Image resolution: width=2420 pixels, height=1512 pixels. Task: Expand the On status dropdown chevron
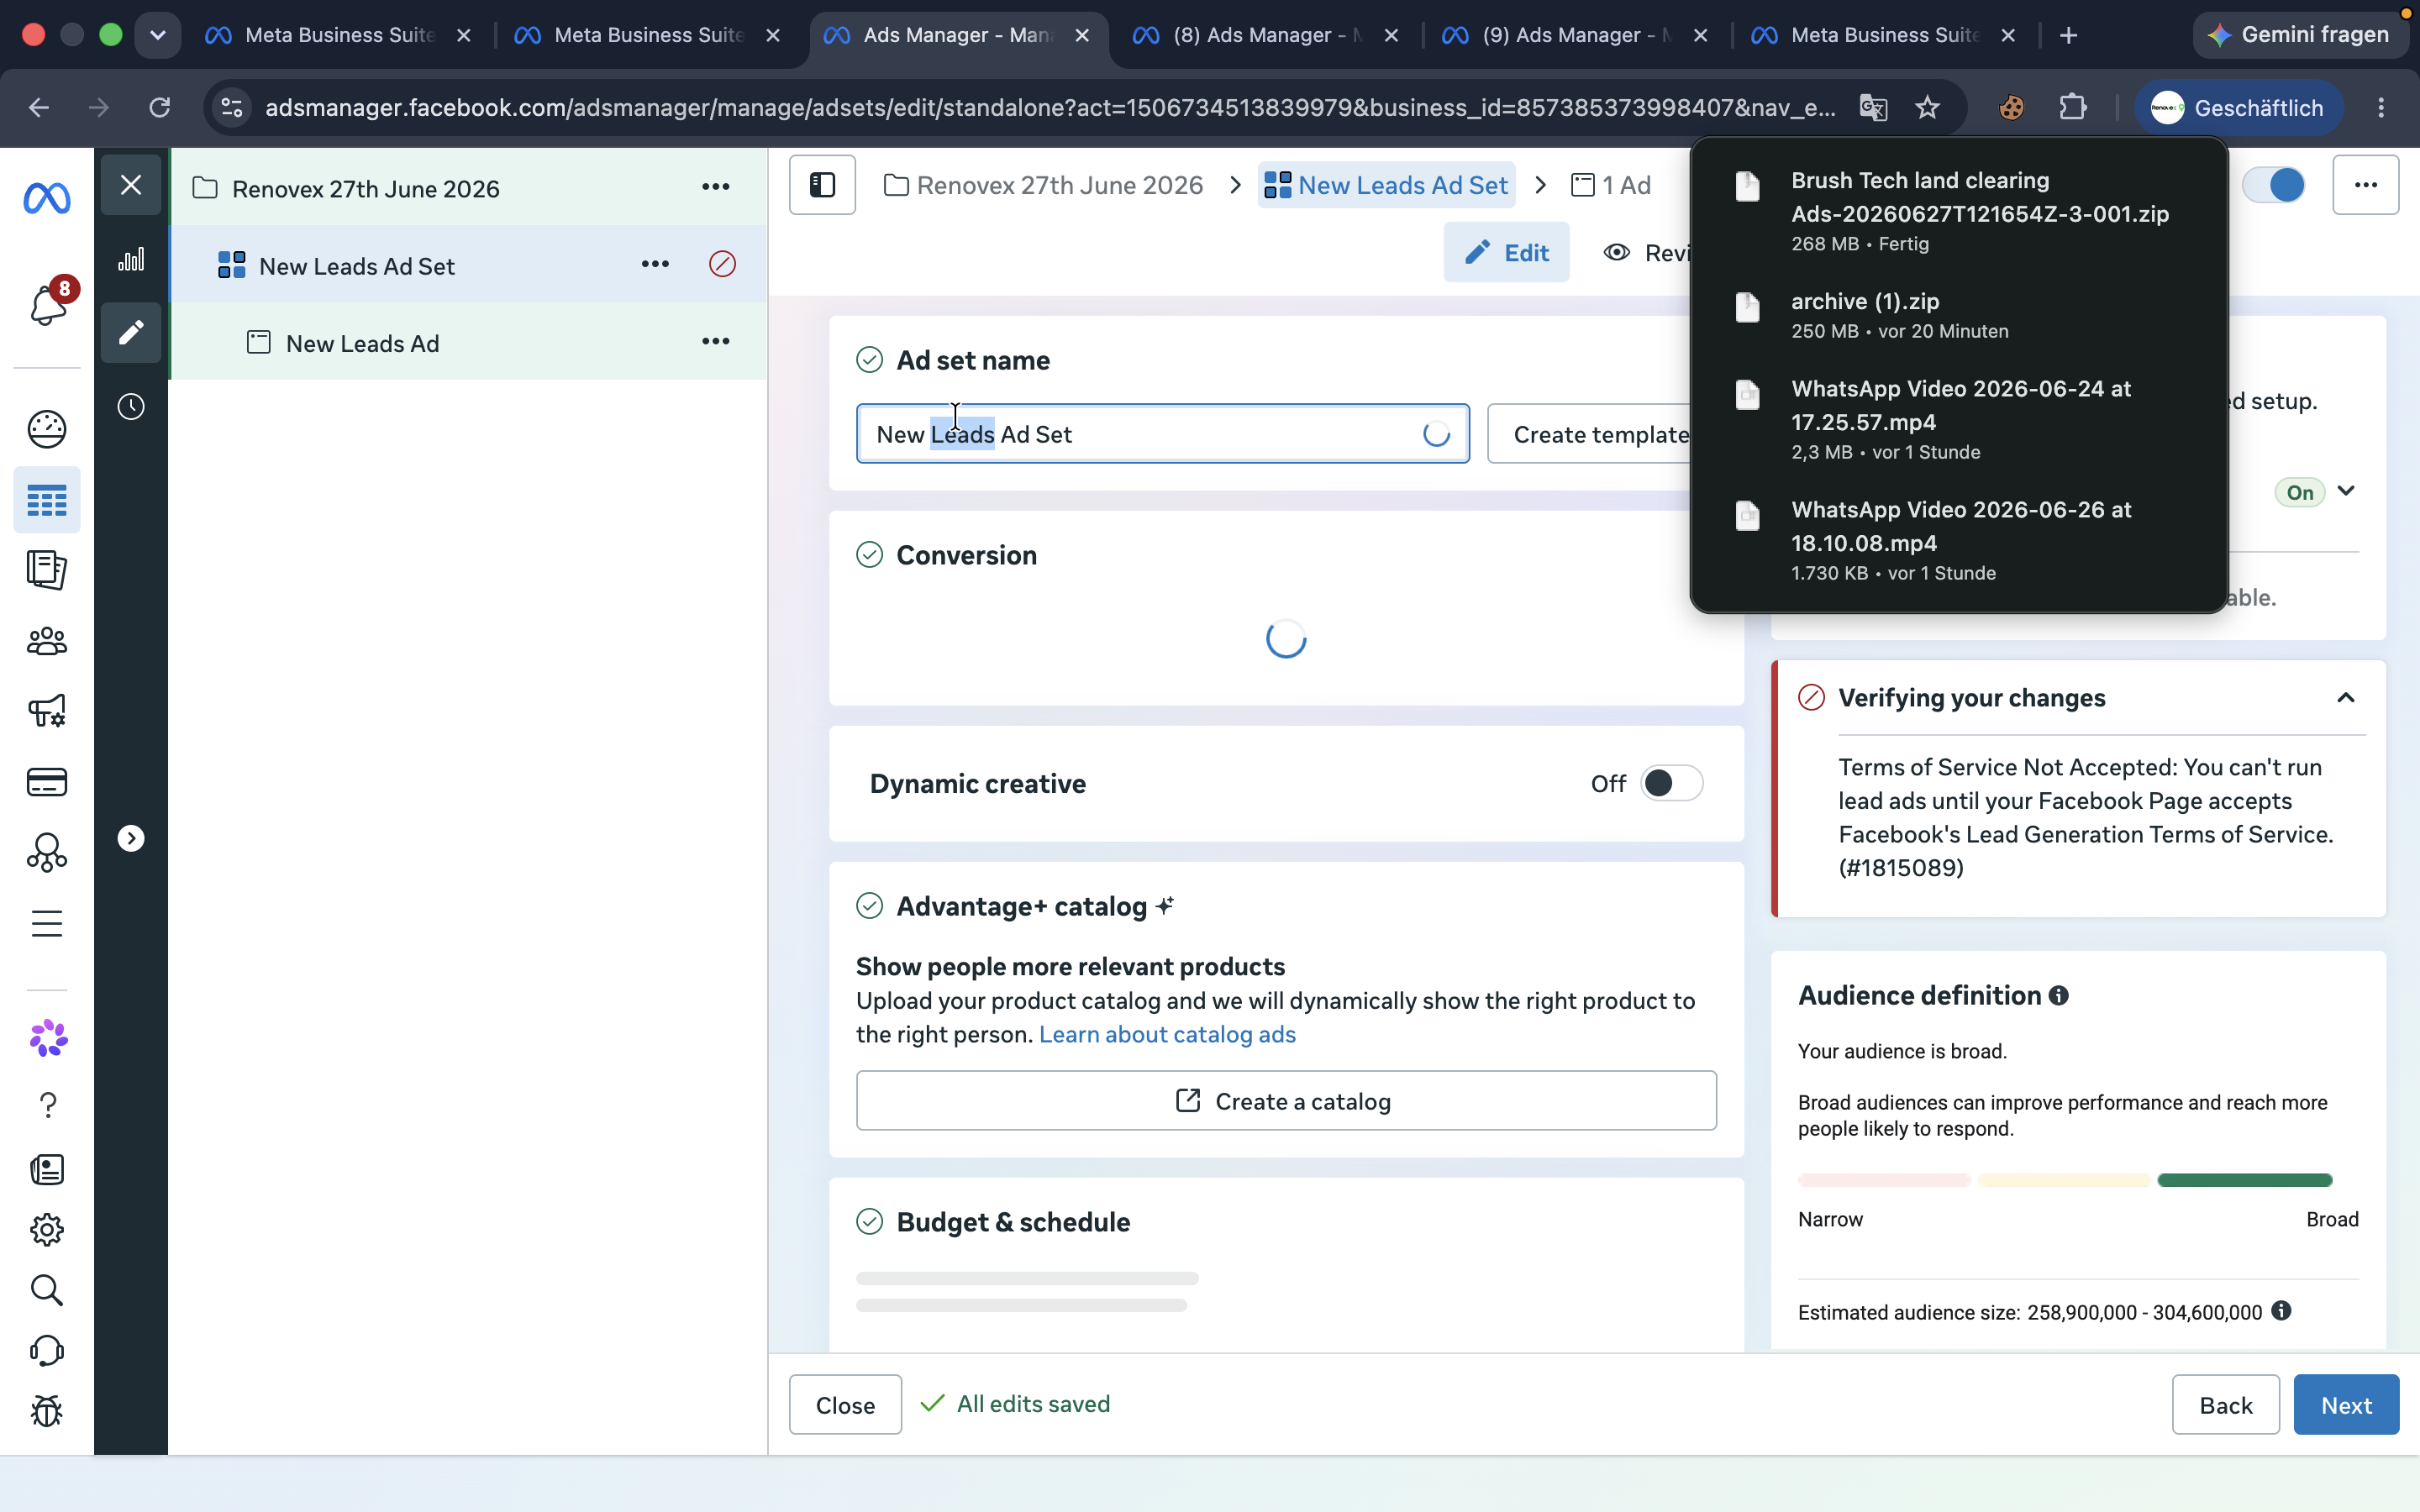tap(2345, 491)
